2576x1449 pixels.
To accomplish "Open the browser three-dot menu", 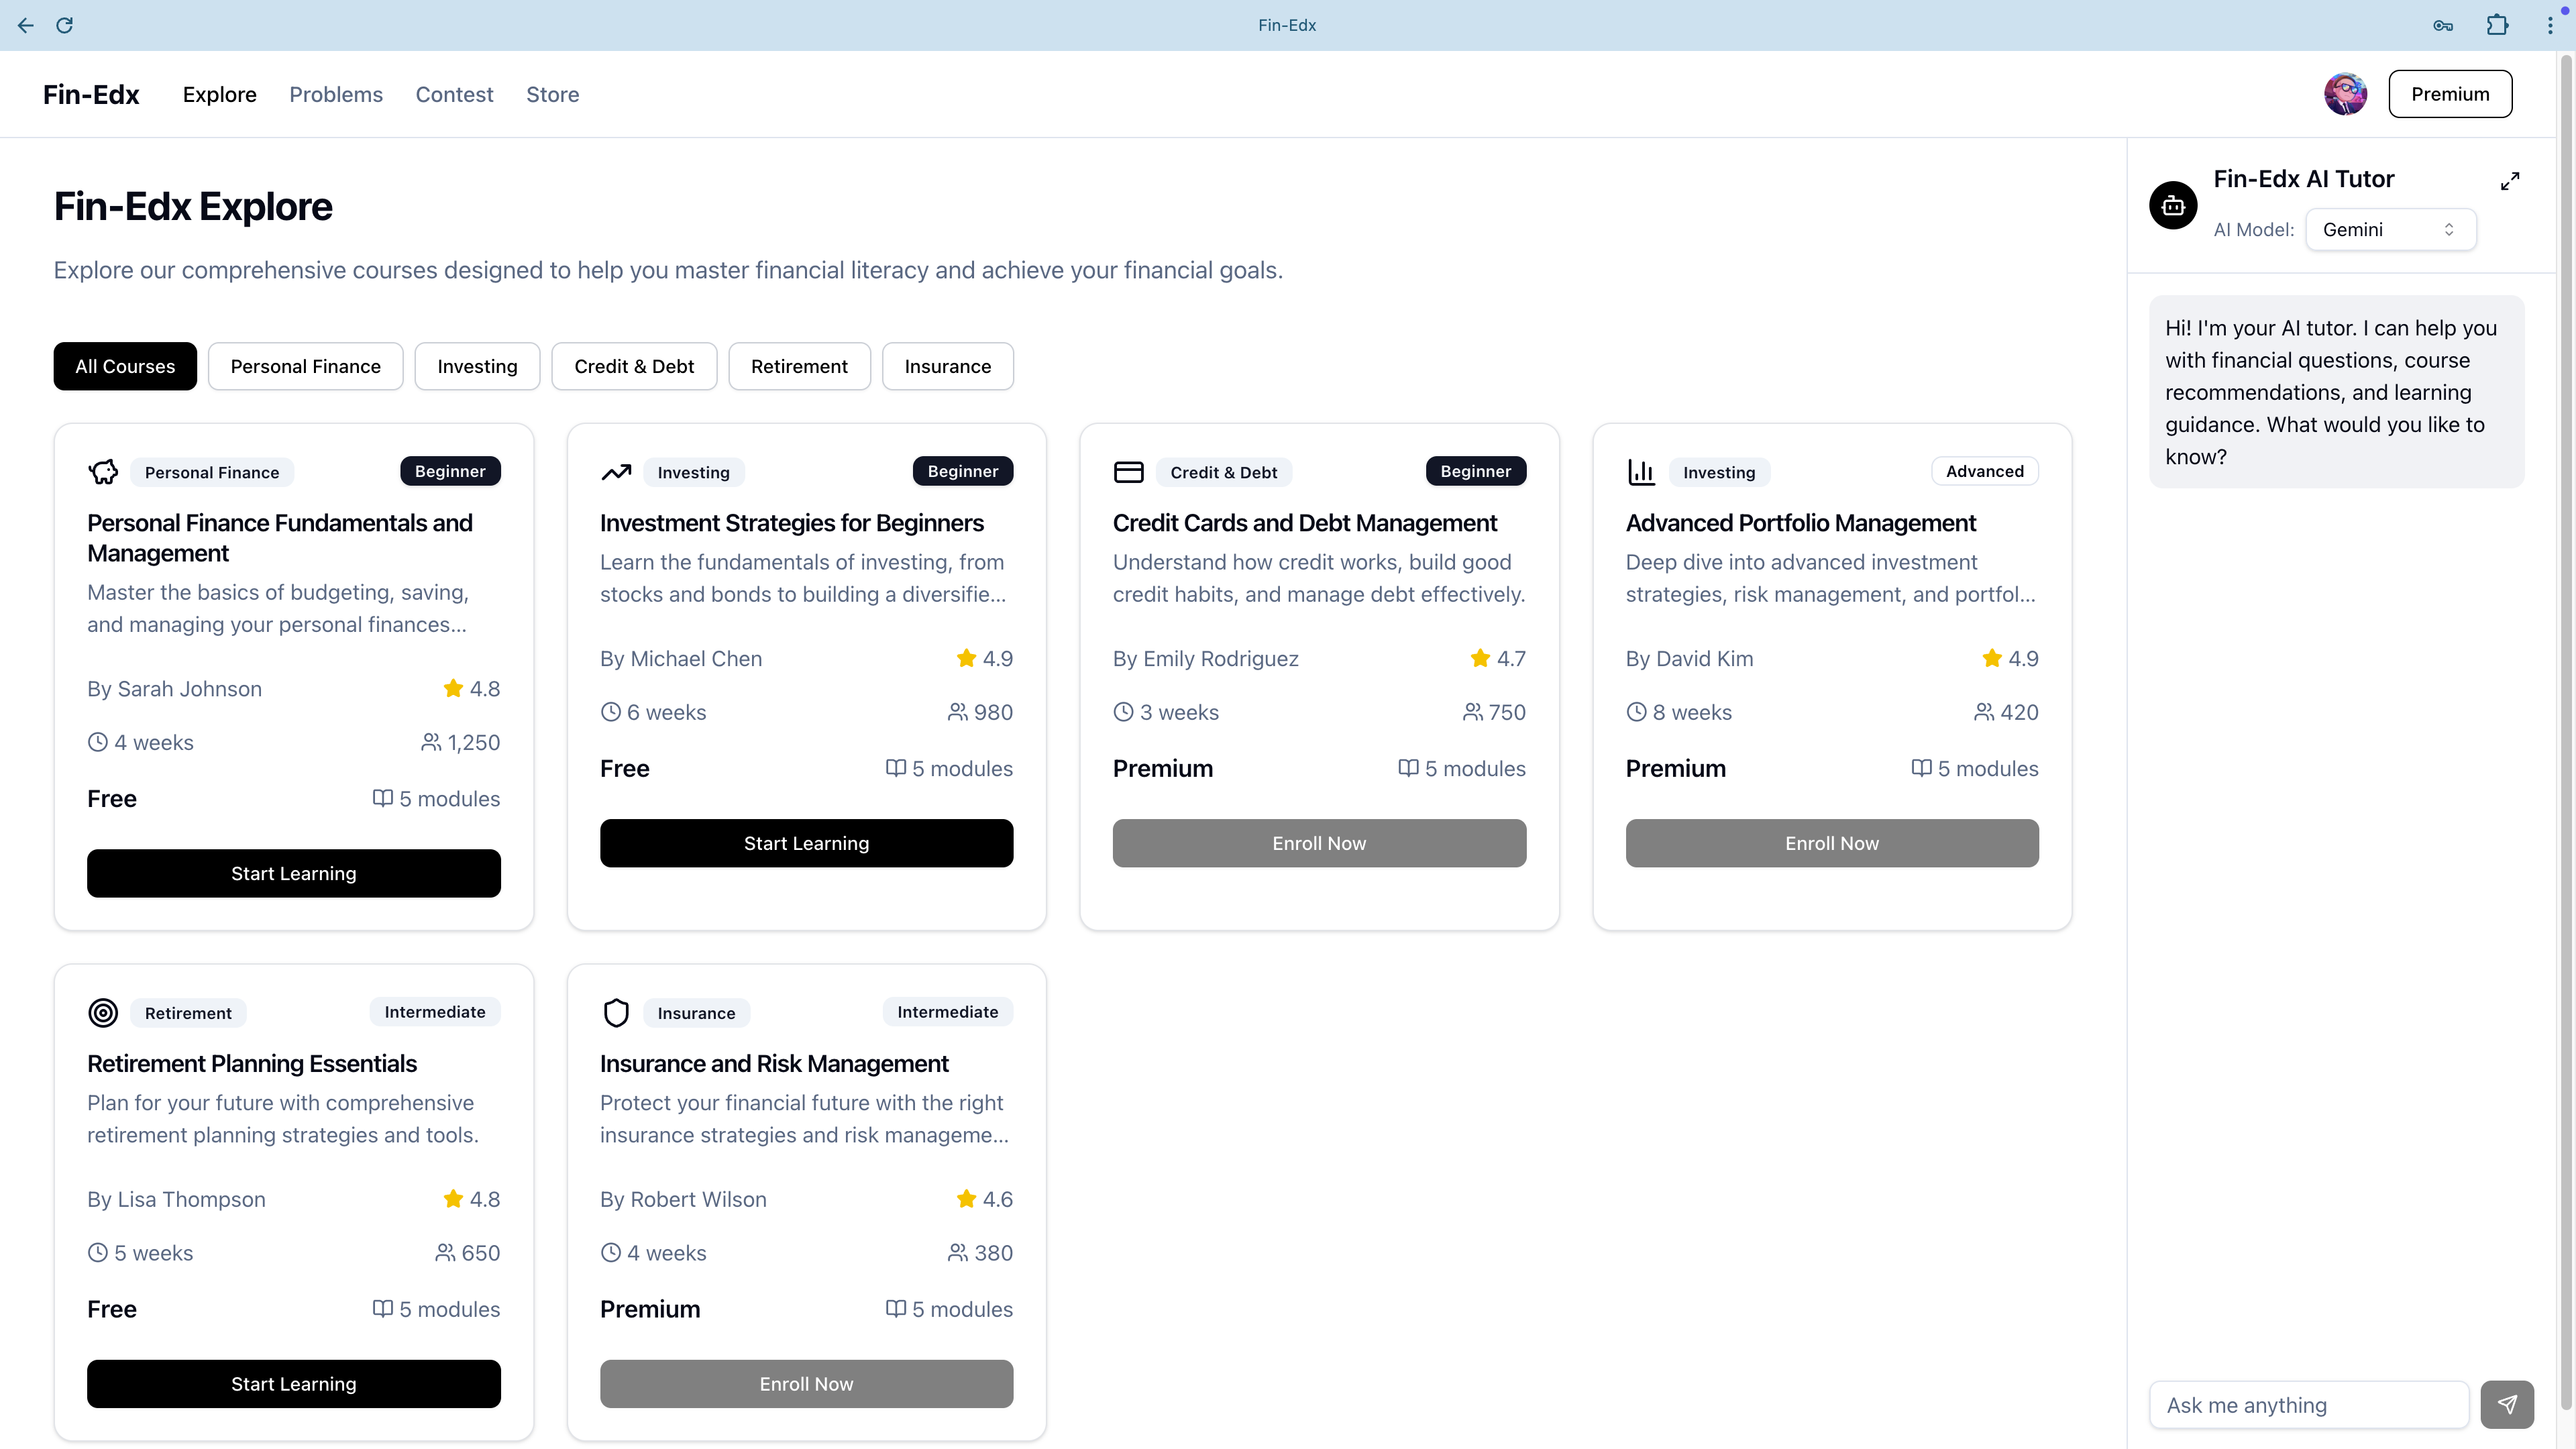I will pyautogui.click(x=2549, y=25).
